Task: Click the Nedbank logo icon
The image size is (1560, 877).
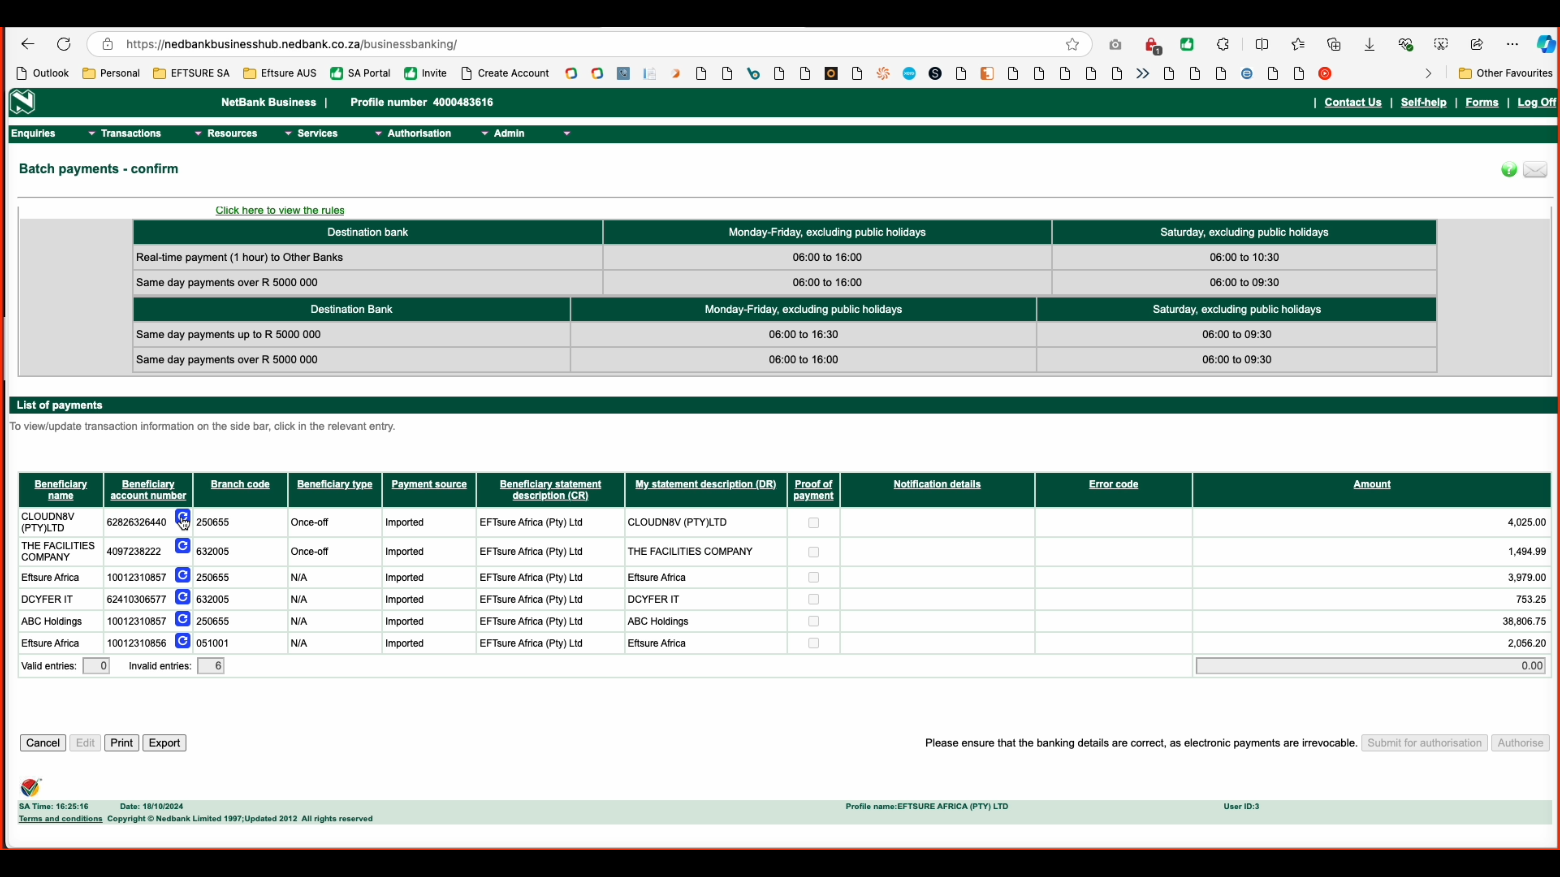Action: tap(22, 102)
